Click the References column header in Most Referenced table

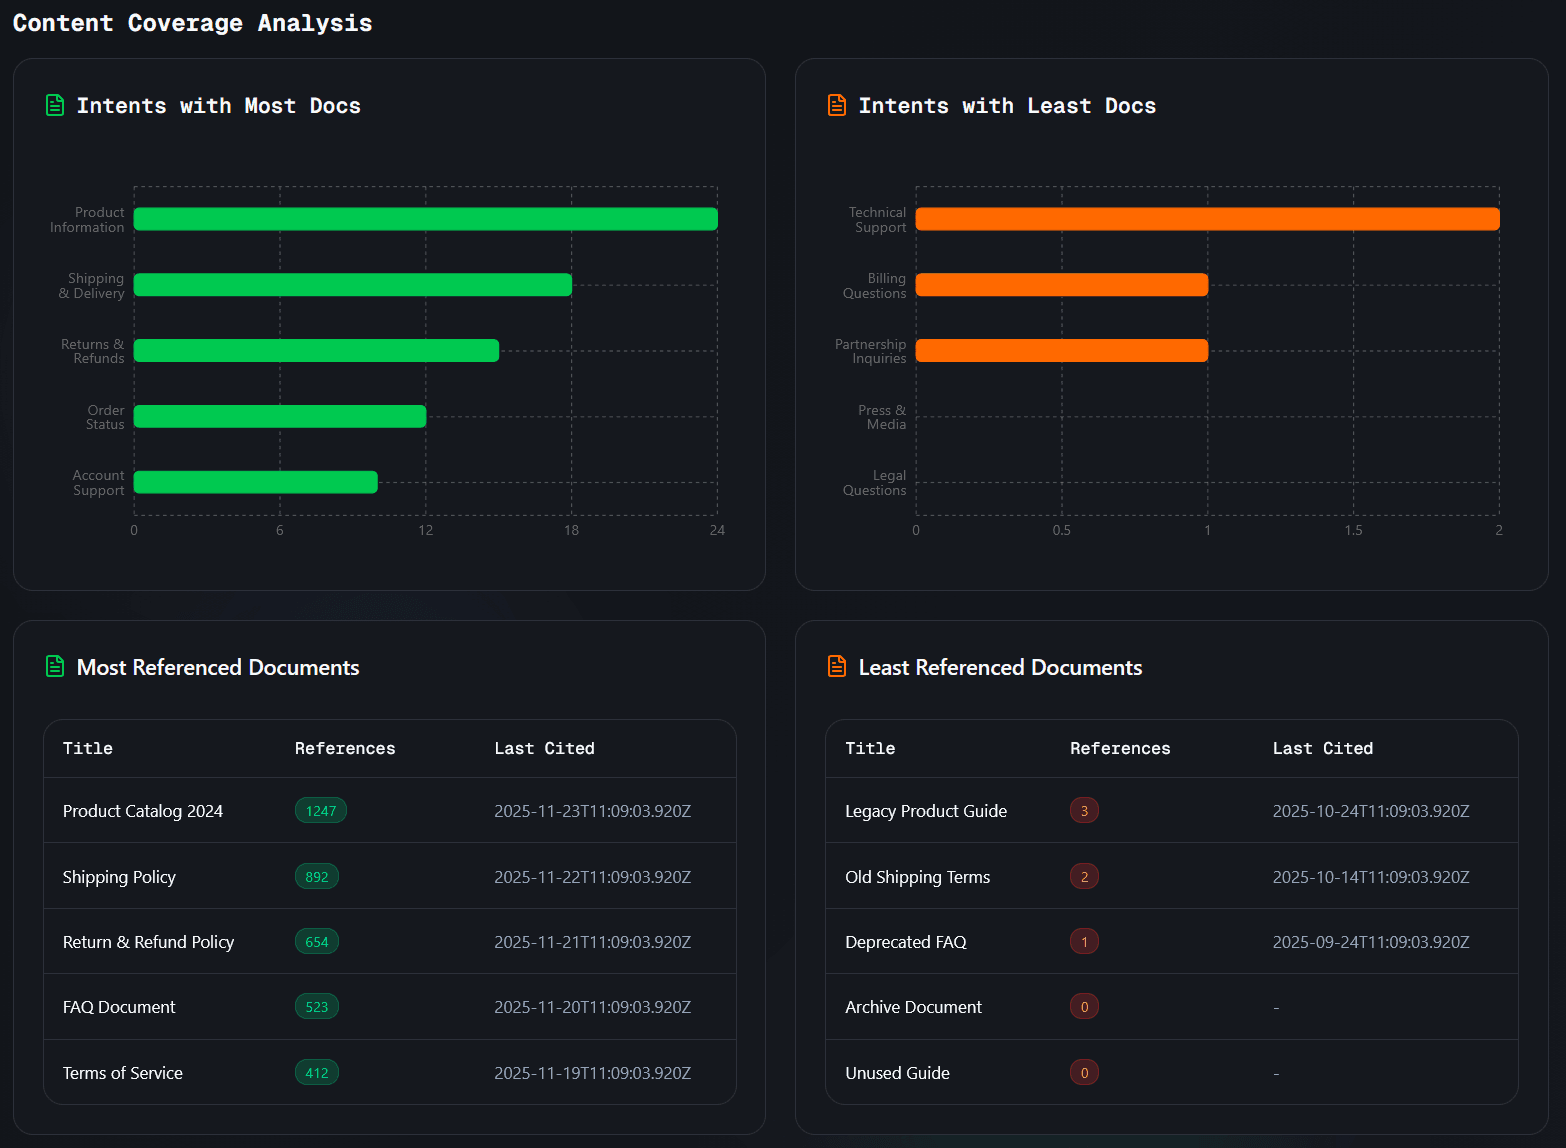click(345, 748)
